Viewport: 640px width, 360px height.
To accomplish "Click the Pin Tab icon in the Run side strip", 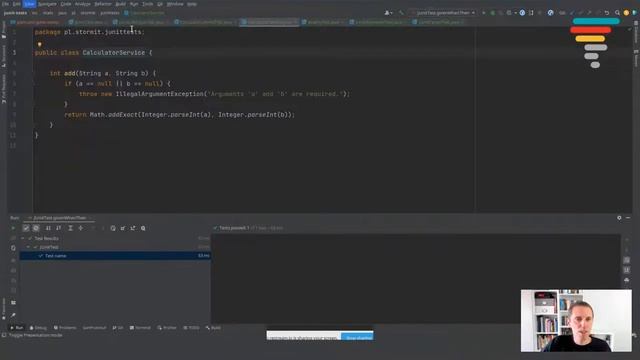I will [x=13, y=315].
